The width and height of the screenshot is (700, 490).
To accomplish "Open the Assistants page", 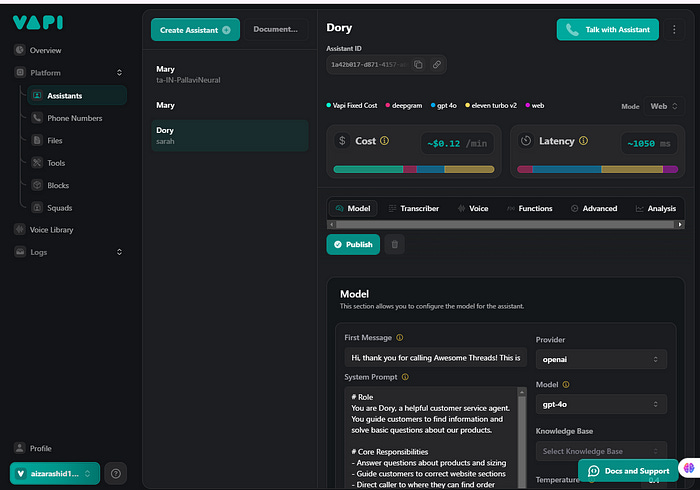I will 77,96.
